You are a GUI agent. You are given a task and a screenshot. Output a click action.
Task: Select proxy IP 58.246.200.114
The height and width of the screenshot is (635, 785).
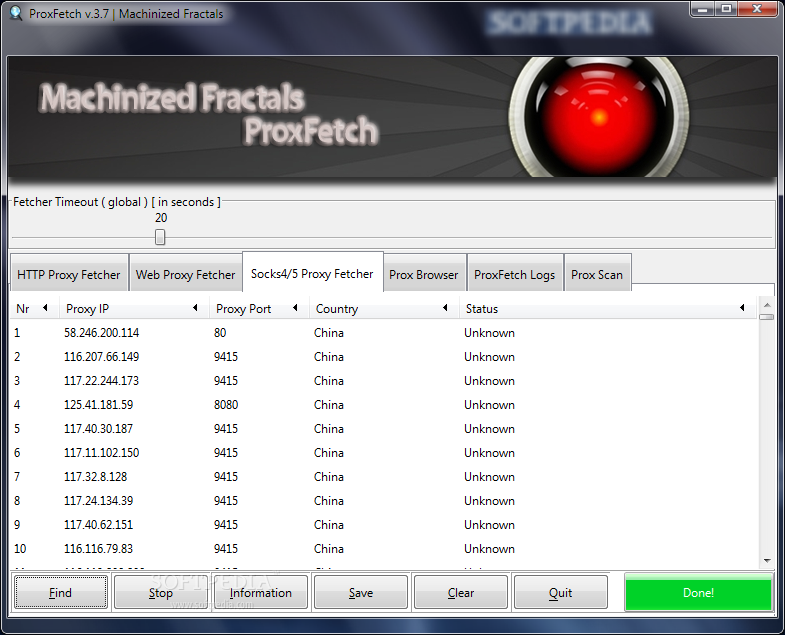[102, 333]
